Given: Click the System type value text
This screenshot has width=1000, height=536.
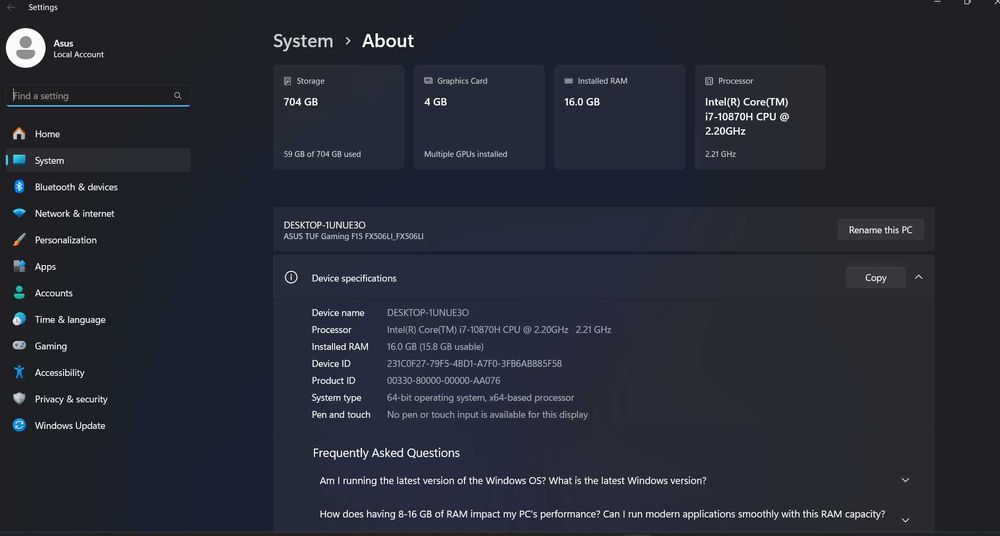Looking at the screenshot, I should 480,398.
